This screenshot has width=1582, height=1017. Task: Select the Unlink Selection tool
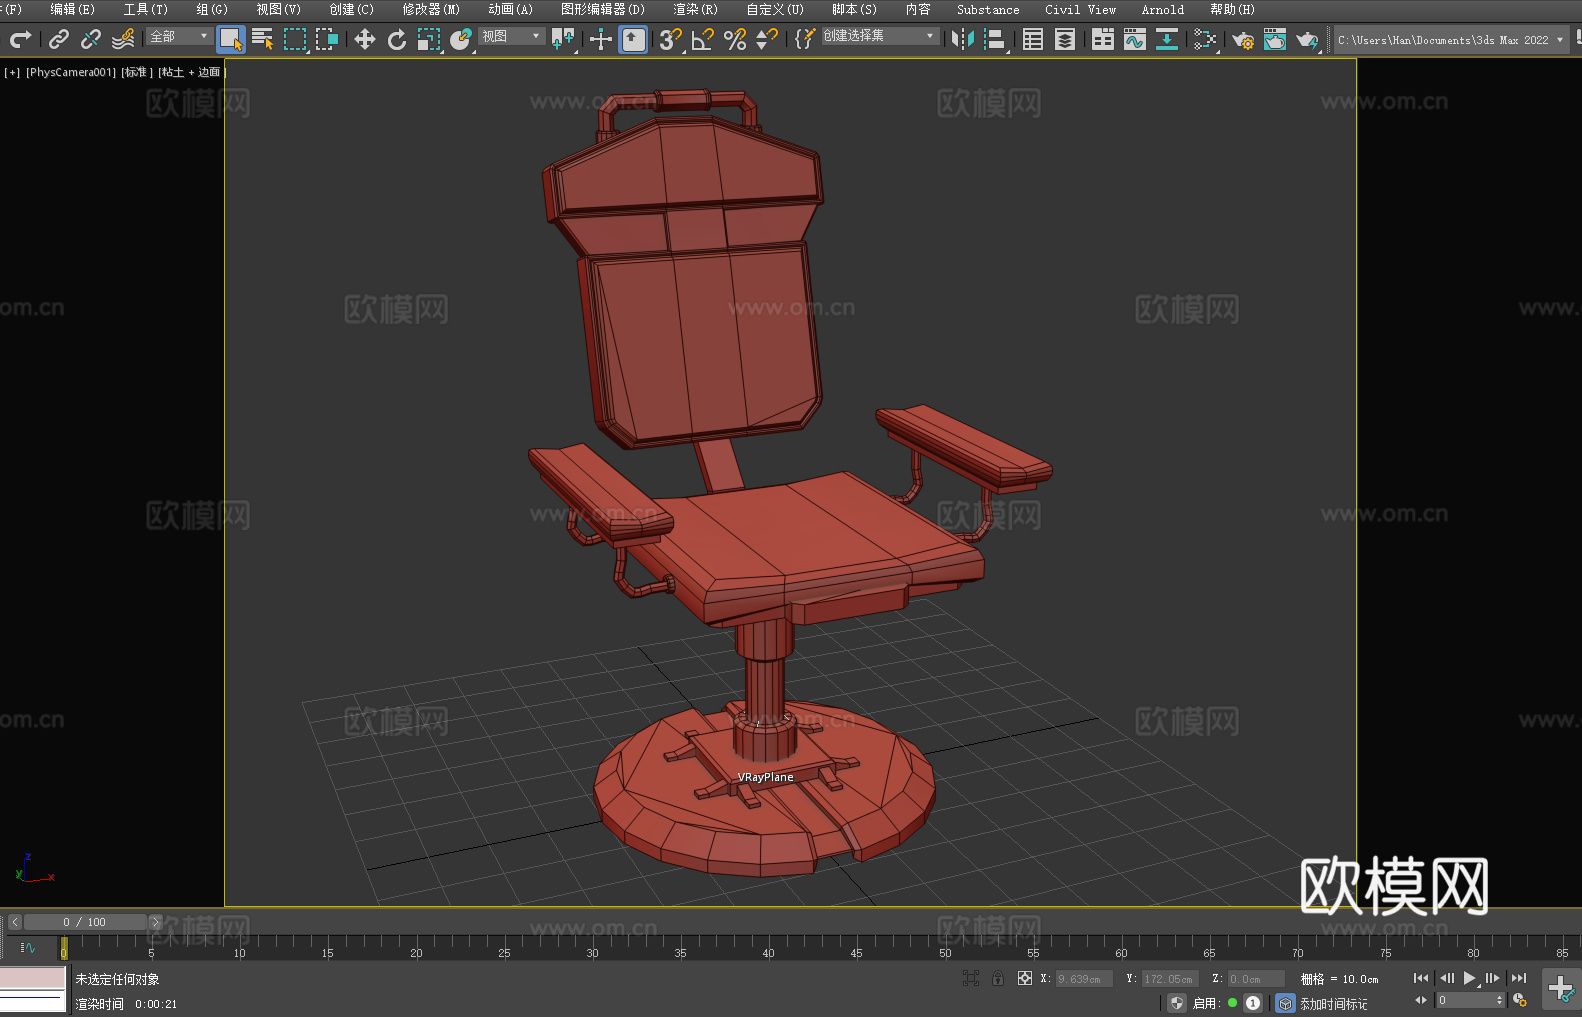[91, 39]
